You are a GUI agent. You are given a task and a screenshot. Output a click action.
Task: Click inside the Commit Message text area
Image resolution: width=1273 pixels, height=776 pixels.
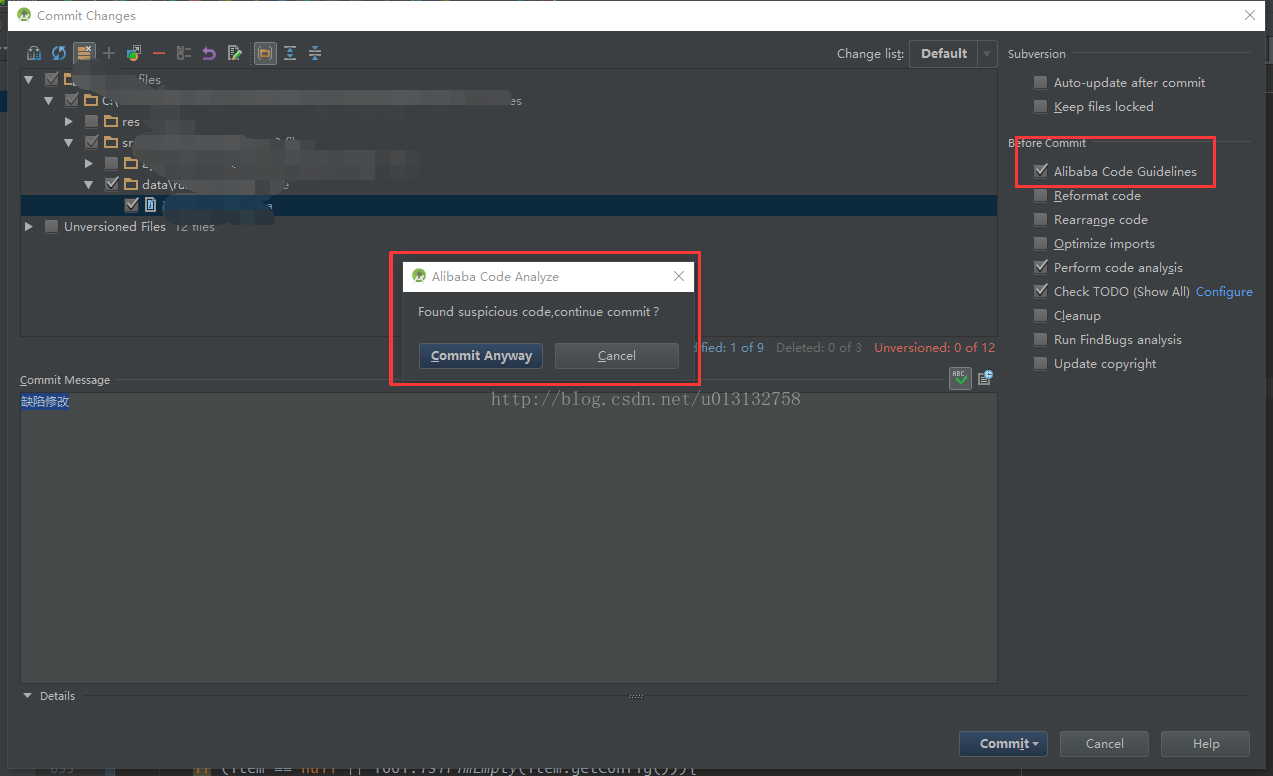click(508, 538)
